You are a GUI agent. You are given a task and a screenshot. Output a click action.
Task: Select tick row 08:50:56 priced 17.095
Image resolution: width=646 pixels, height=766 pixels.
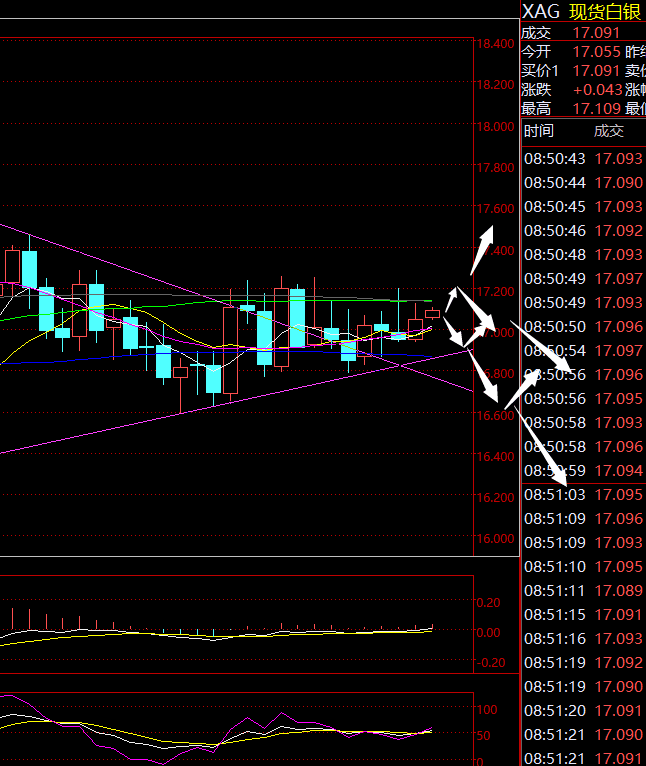[x=583, y=399]
